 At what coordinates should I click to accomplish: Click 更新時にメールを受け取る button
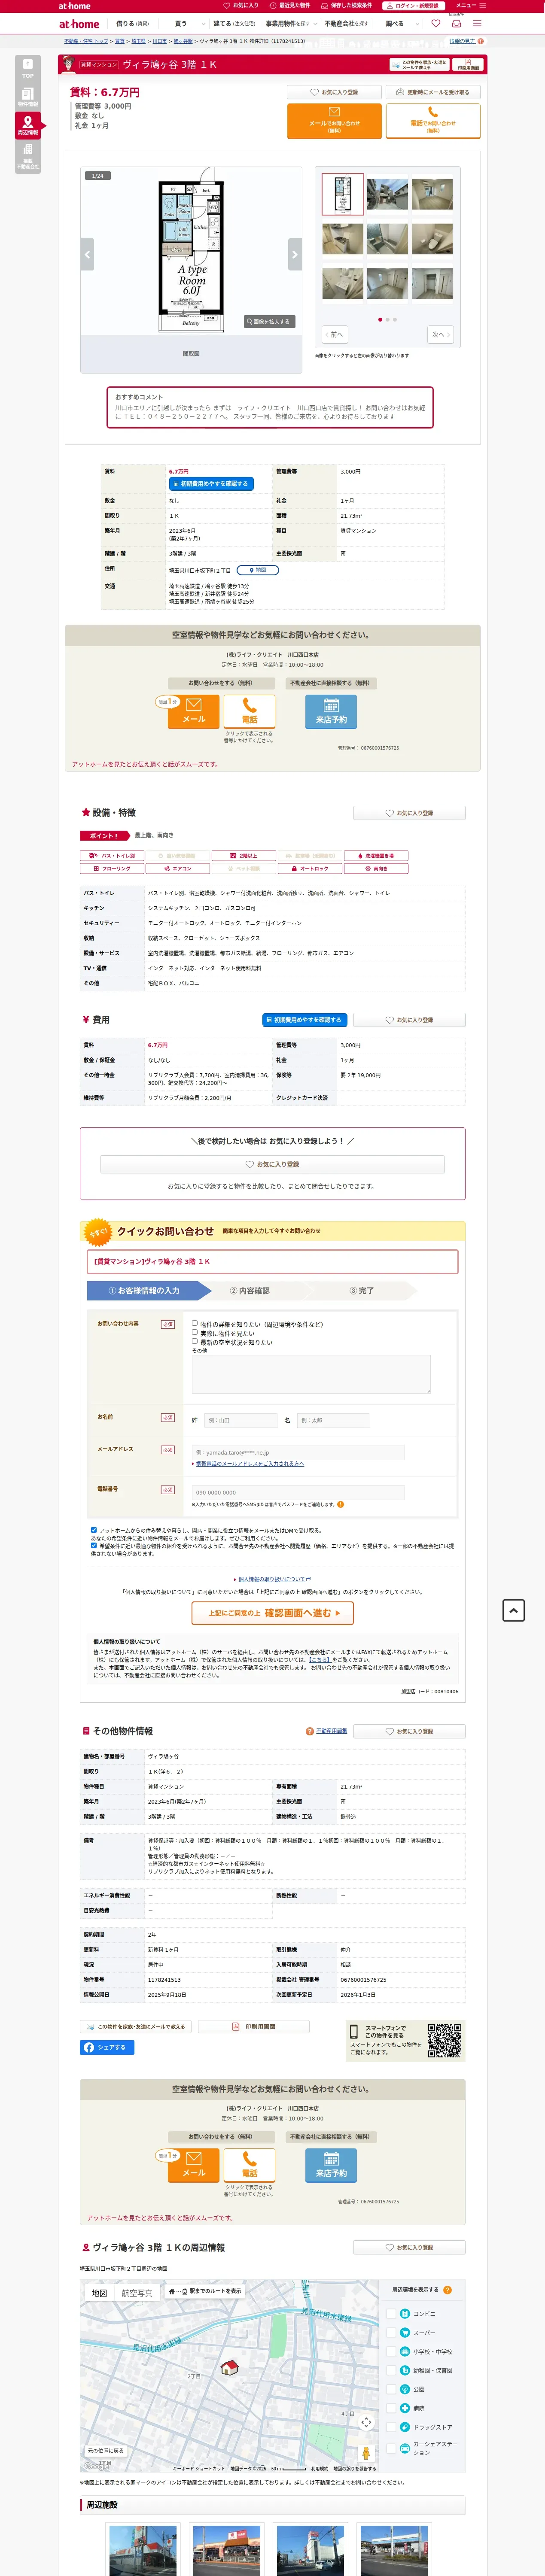click(433, 92)
